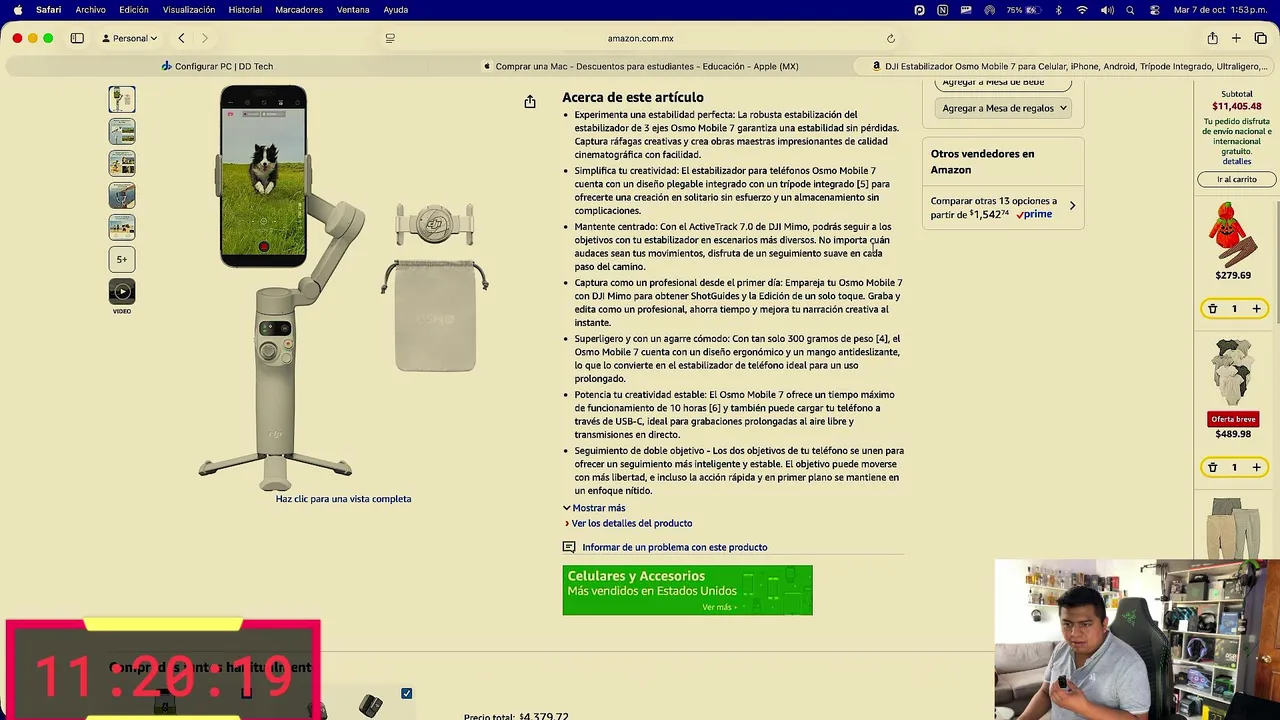
Task: Open the Safari app menu
Action: pos(48,10)
